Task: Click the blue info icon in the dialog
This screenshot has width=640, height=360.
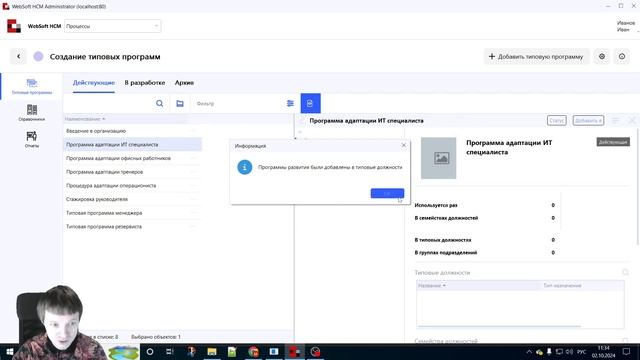Action: point(244,167)
